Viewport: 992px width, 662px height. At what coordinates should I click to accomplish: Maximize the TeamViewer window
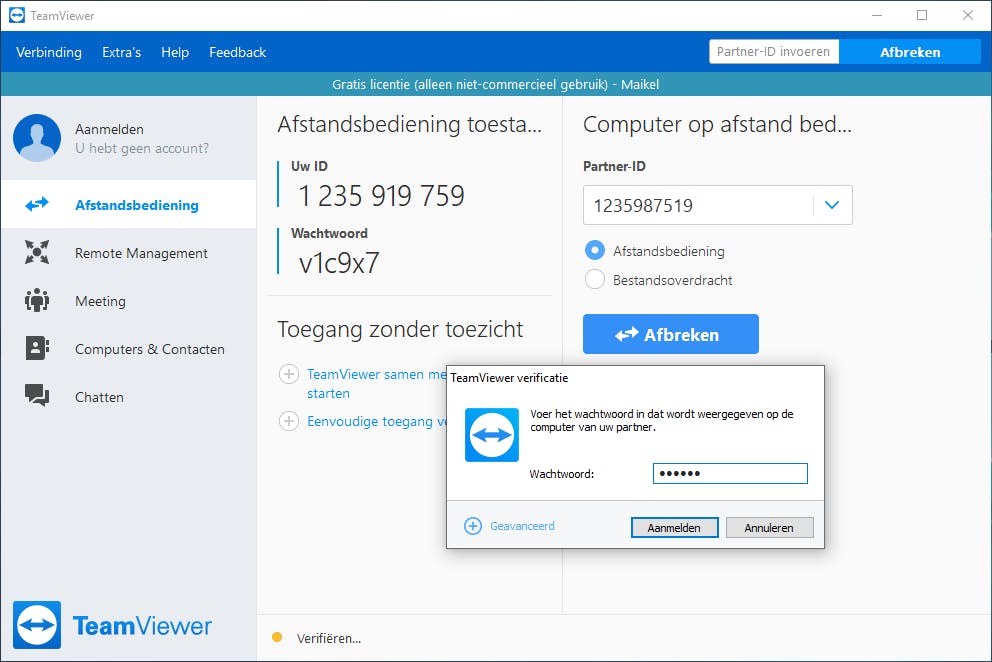(x=922, y=15)
